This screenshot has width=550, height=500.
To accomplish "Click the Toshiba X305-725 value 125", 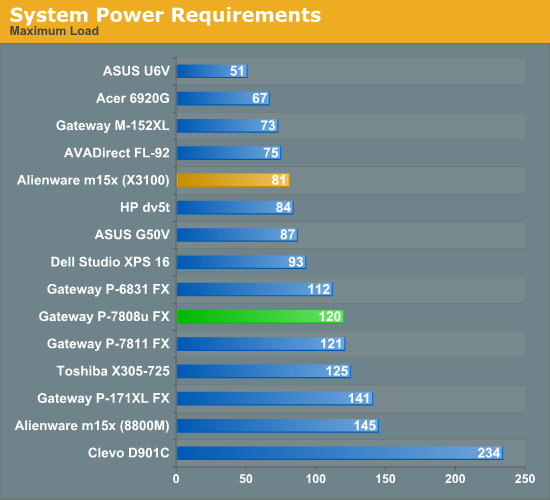I will tap(337, 371).
